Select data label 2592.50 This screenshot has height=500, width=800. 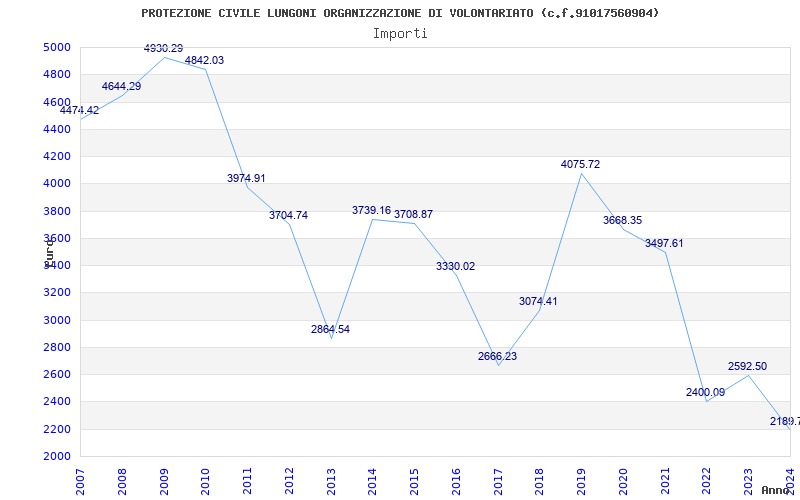(x=747, y=366)
